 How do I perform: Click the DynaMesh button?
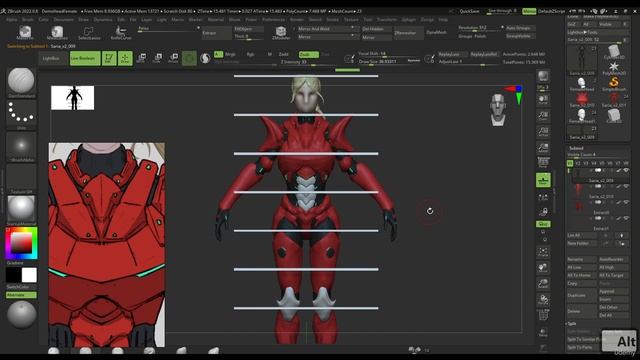pos(437,33)
